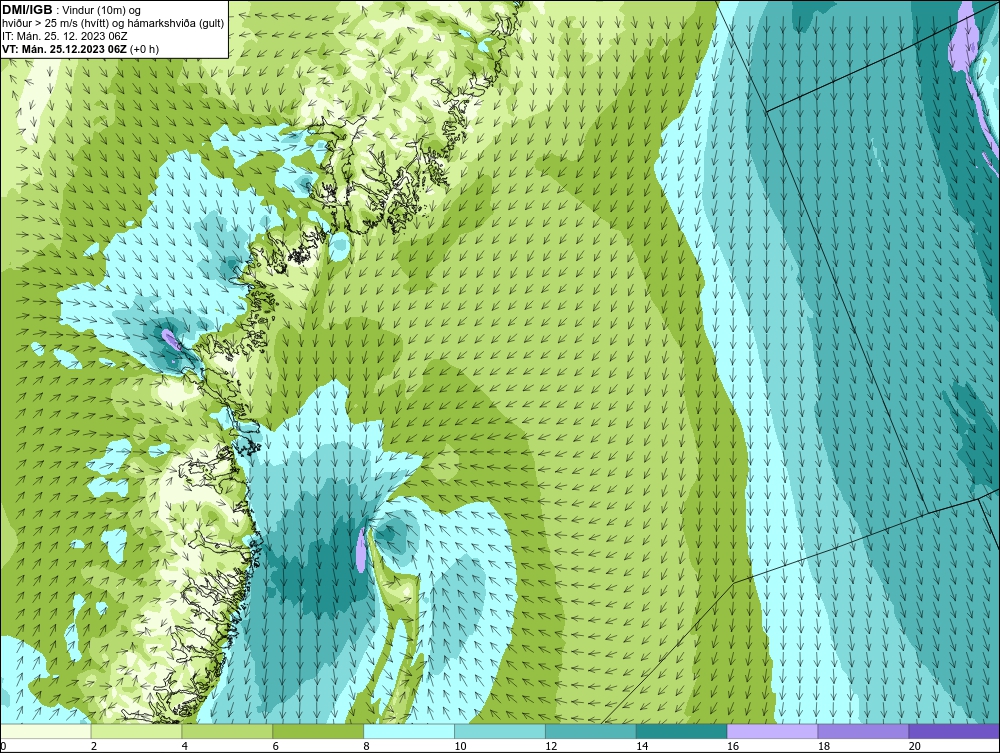Click the 4–6 m/s green legend swatch
This screenshot has height=753, width=1000.
(x=227, y=731)
